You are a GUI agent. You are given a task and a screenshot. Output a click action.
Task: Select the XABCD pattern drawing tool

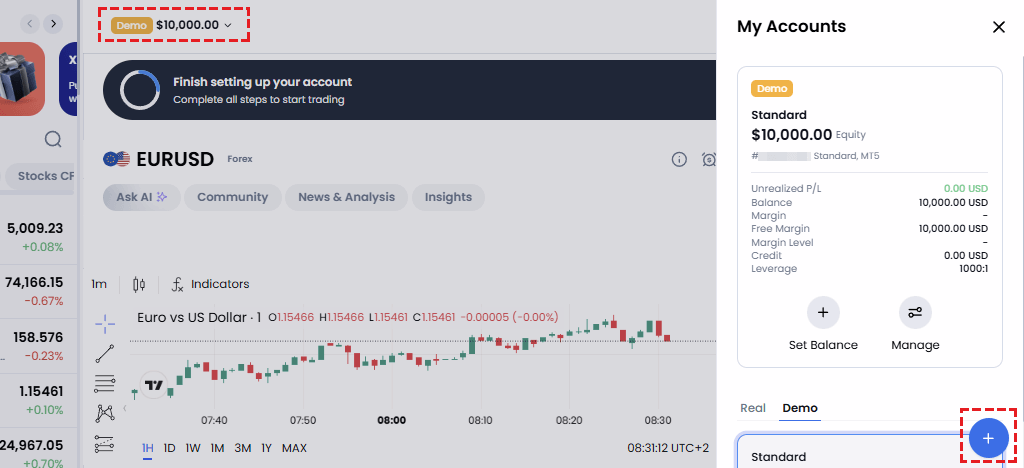pyautogui.click(x=104, y=413)
